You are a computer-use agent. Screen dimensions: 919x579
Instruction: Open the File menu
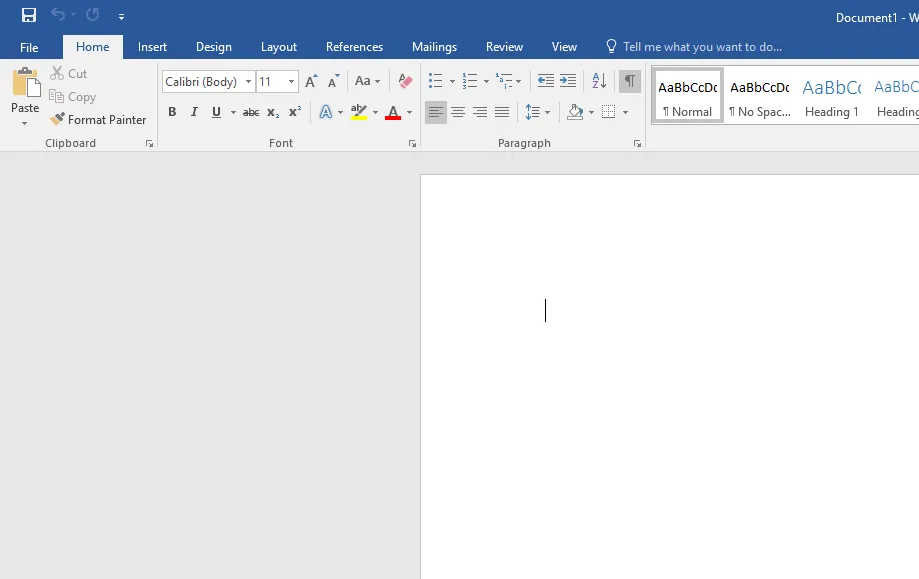click(x=29, y=47)
